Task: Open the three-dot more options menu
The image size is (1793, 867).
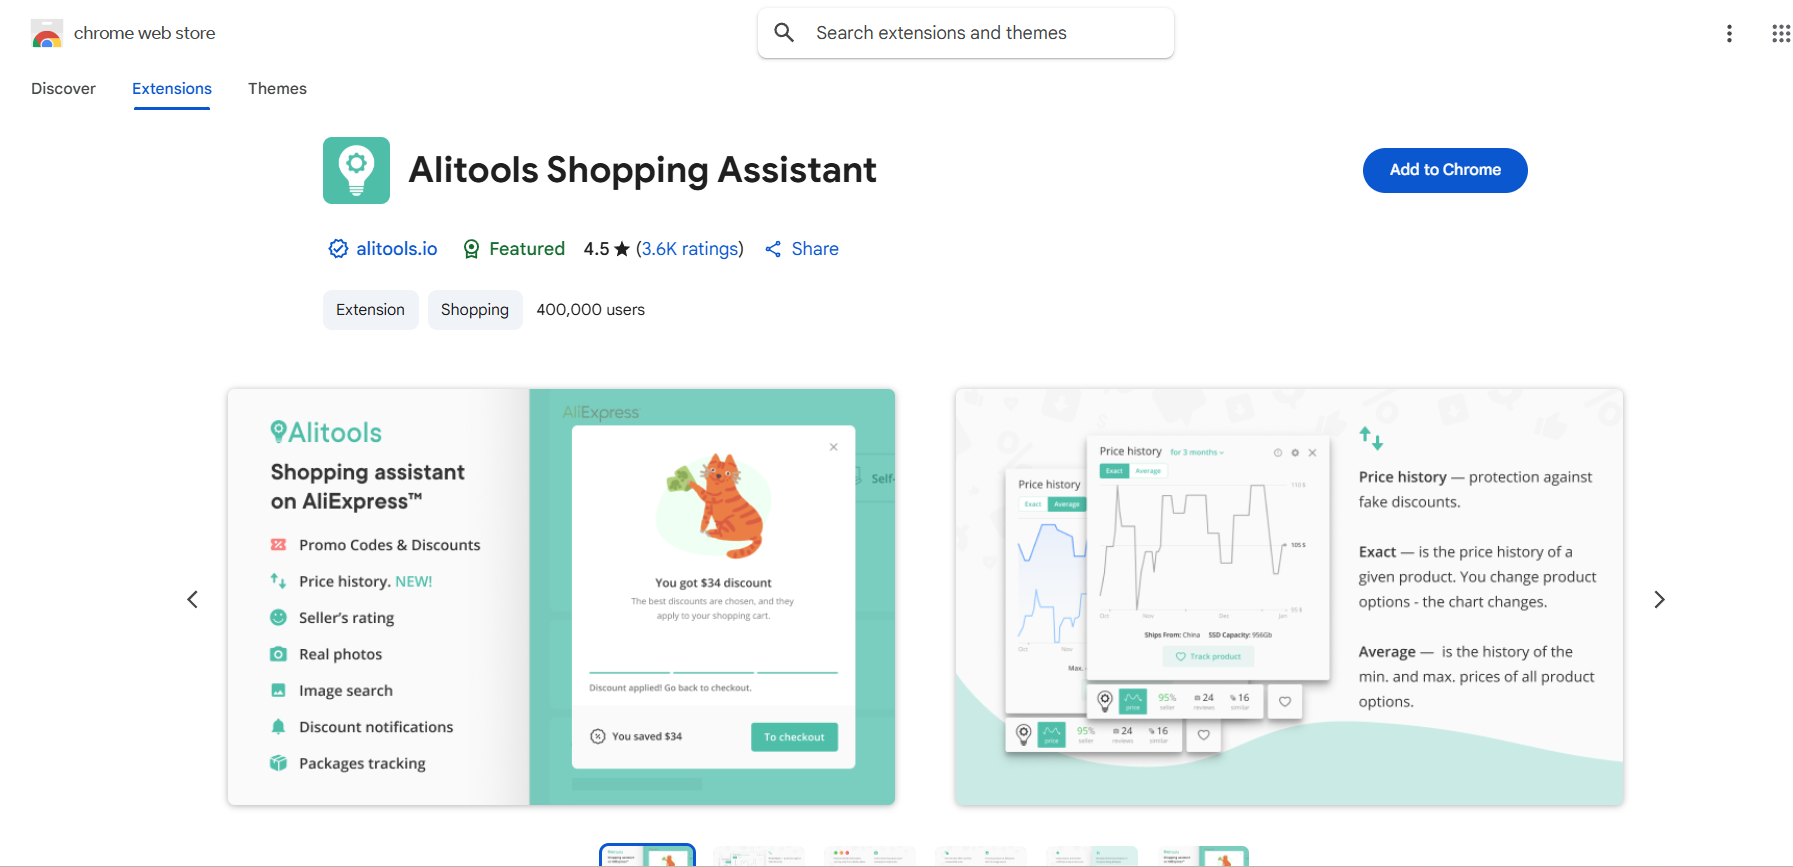Action: 1729,33
